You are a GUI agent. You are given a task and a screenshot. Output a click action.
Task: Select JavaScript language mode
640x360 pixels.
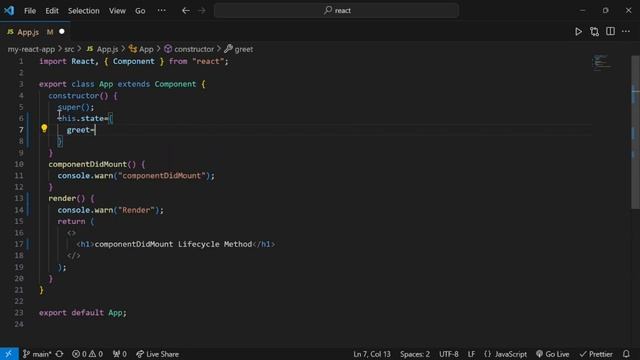pyautogui.click(x=505, y=354)
